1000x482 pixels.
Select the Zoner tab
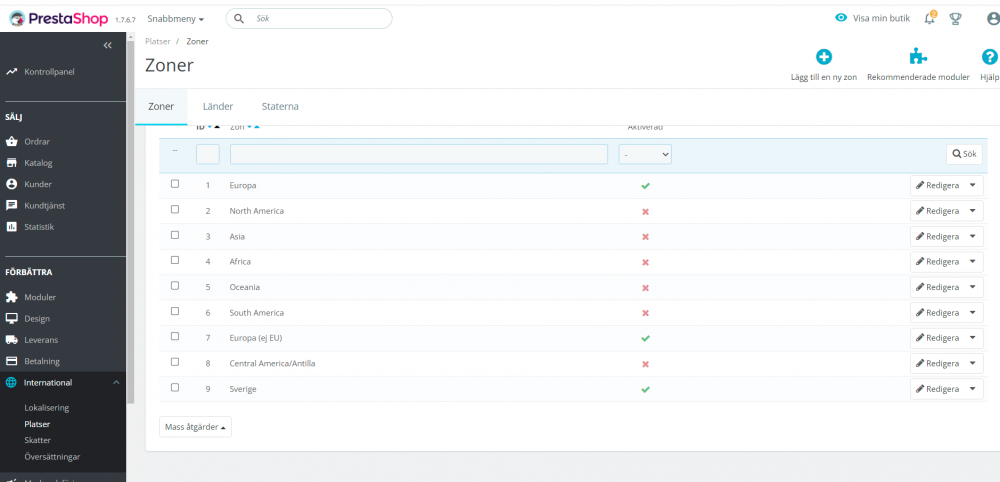click(161, 106)
